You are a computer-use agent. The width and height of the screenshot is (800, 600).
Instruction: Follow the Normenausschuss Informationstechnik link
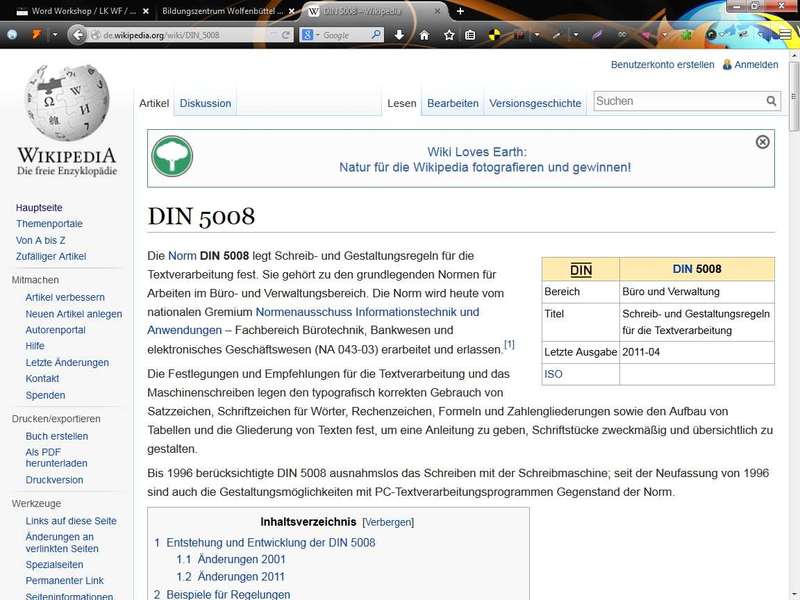pos(367,312)
